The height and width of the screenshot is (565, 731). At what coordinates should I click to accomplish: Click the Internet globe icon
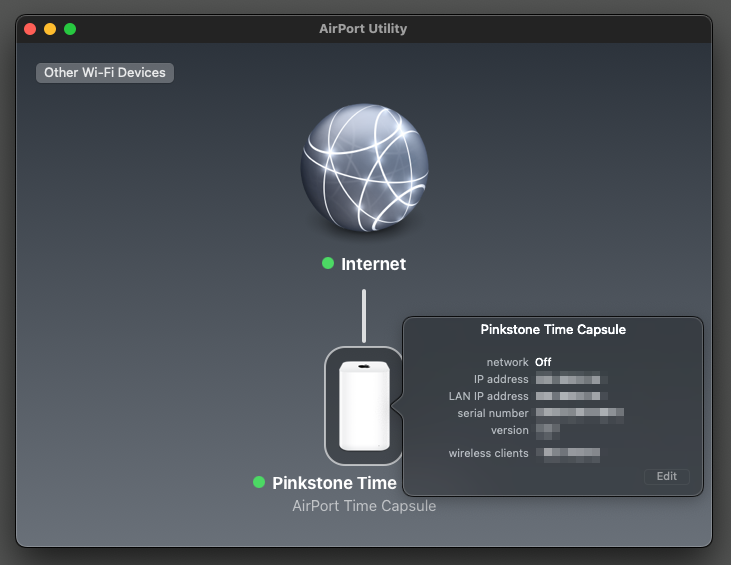[365, 168]
